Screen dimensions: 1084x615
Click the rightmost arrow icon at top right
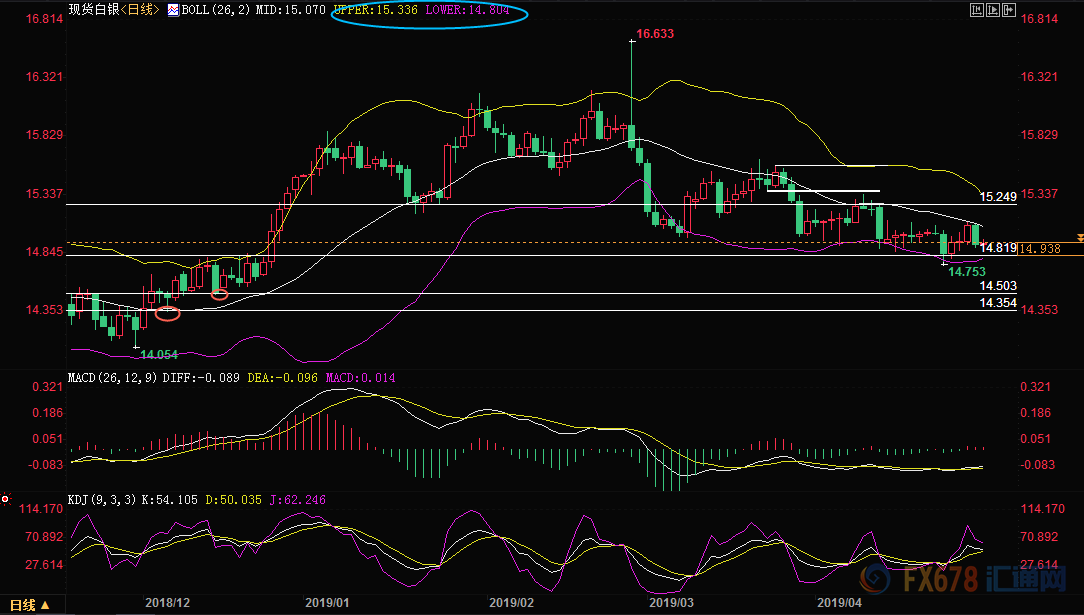[x=1010, y=10]
